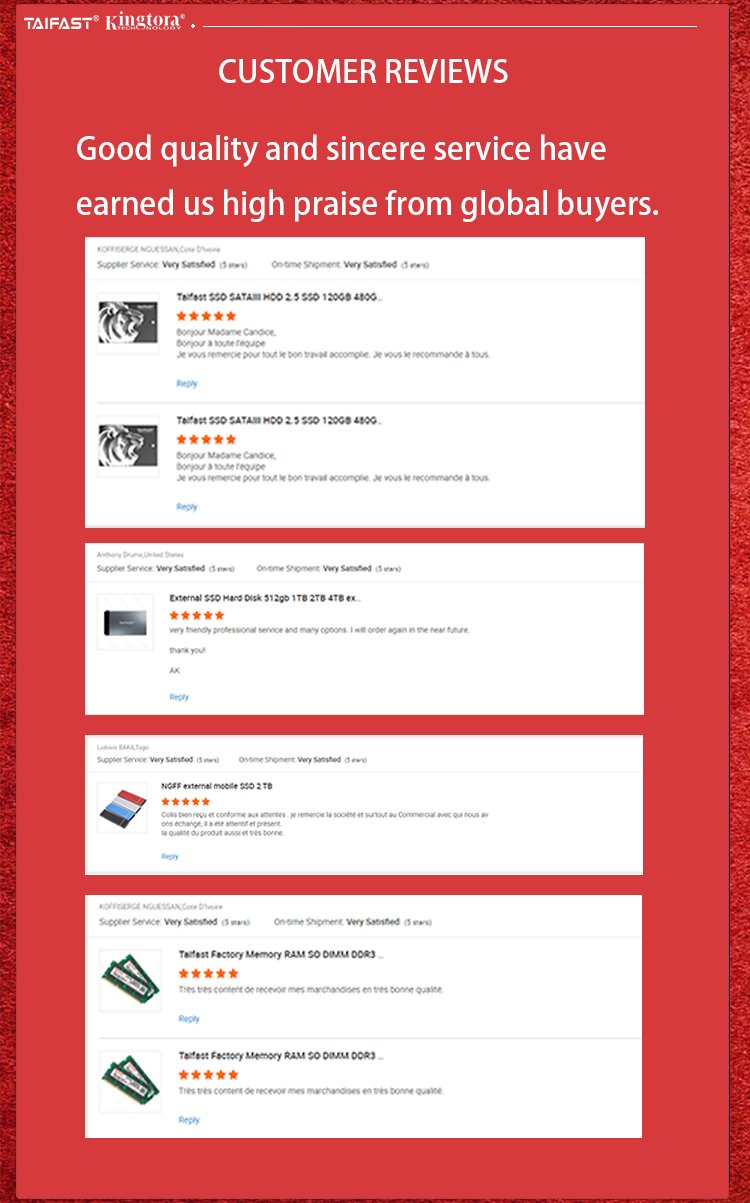Open the External SSD Hard Disk product thumbnail
This screenshot has width=750, height=1203.
125,623
